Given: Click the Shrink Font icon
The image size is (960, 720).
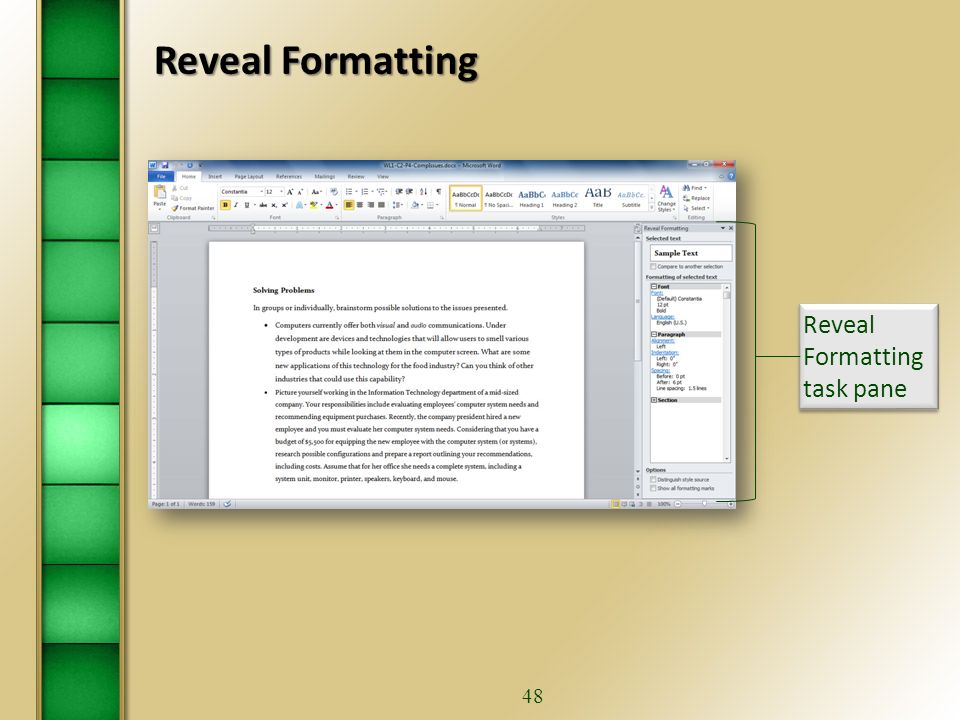Looking at the screenshot, I should pos(300,192).
